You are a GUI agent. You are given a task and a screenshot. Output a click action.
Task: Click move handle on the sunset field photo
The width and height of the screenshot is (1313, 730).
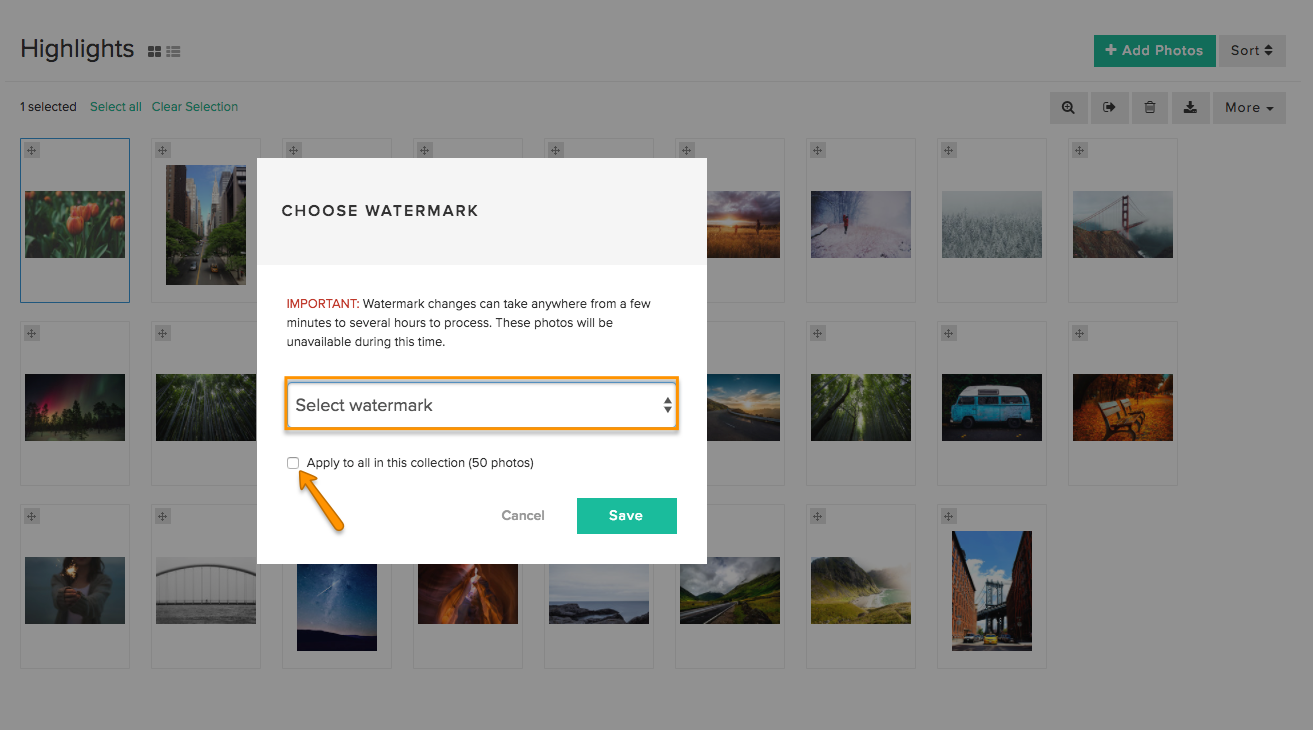click(x=686, y=150)
